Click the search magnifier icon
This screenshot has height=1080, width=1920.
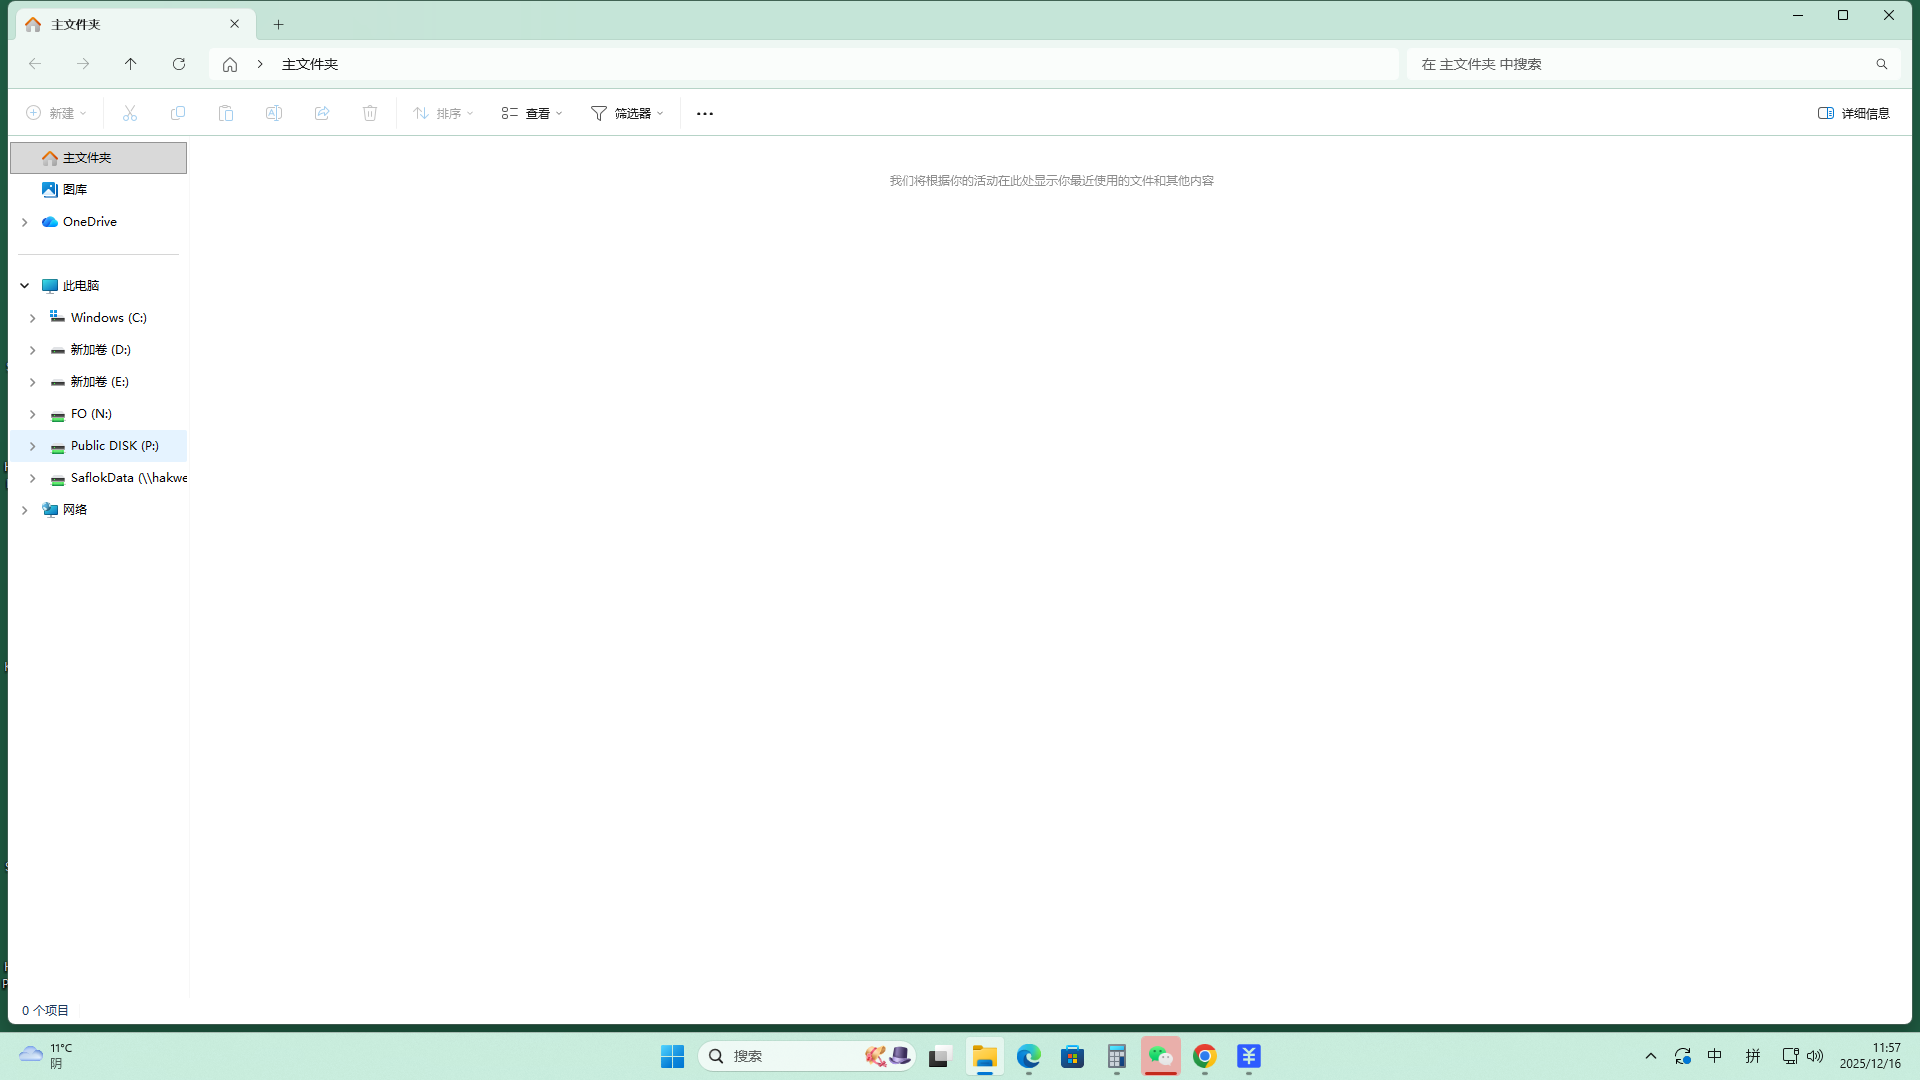(1881, 64)
